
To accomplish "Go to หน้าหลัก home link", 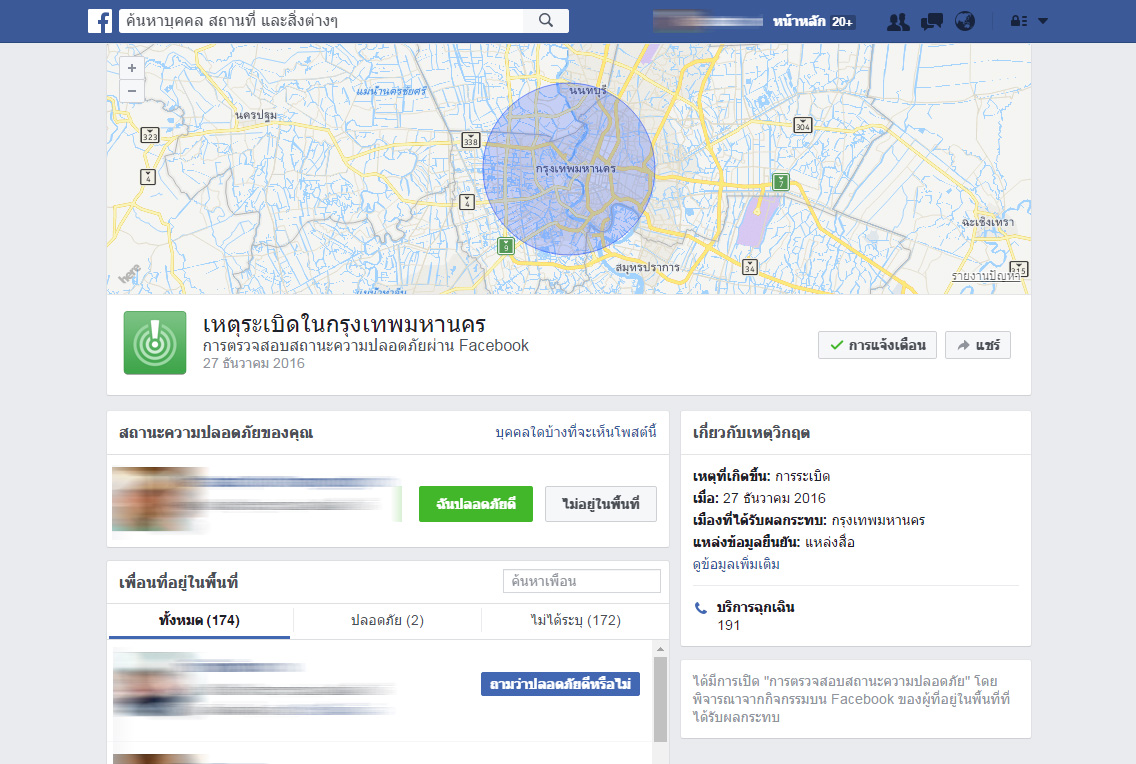I will click(798, 21).
